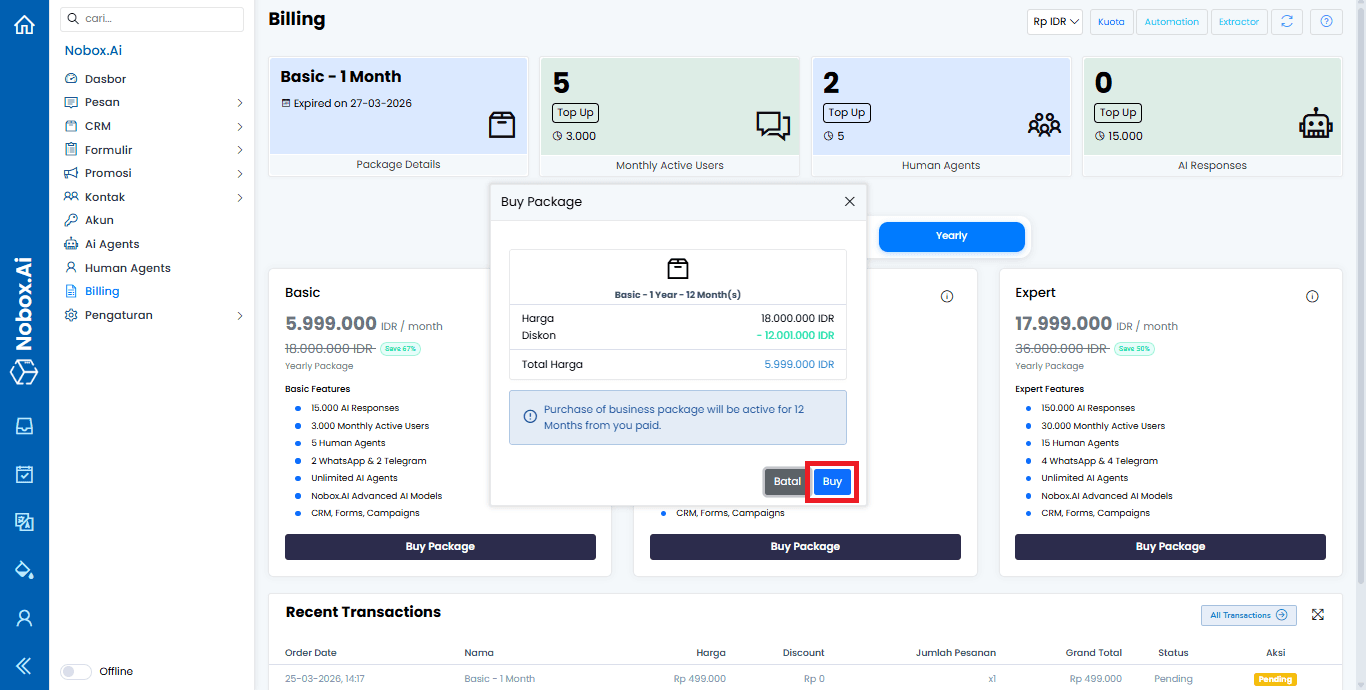Click the translate icon in left rail
Image resolution: width=1366 pixels, height=690 pixels.
(x=24, y=522)
